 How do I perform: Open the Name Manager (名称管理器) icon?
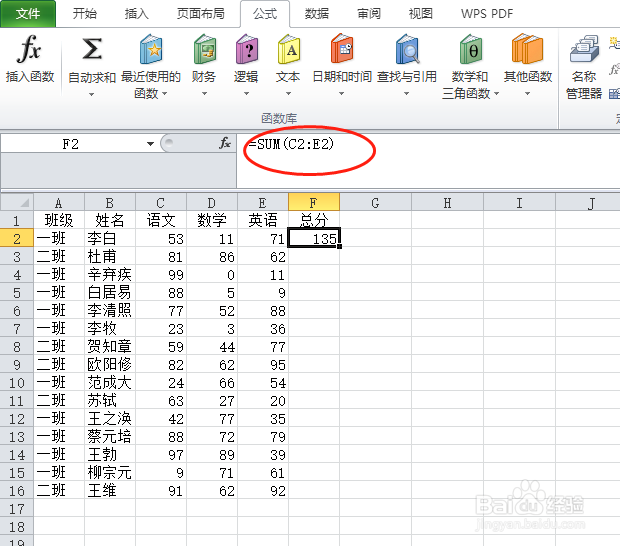pos(584,49)
